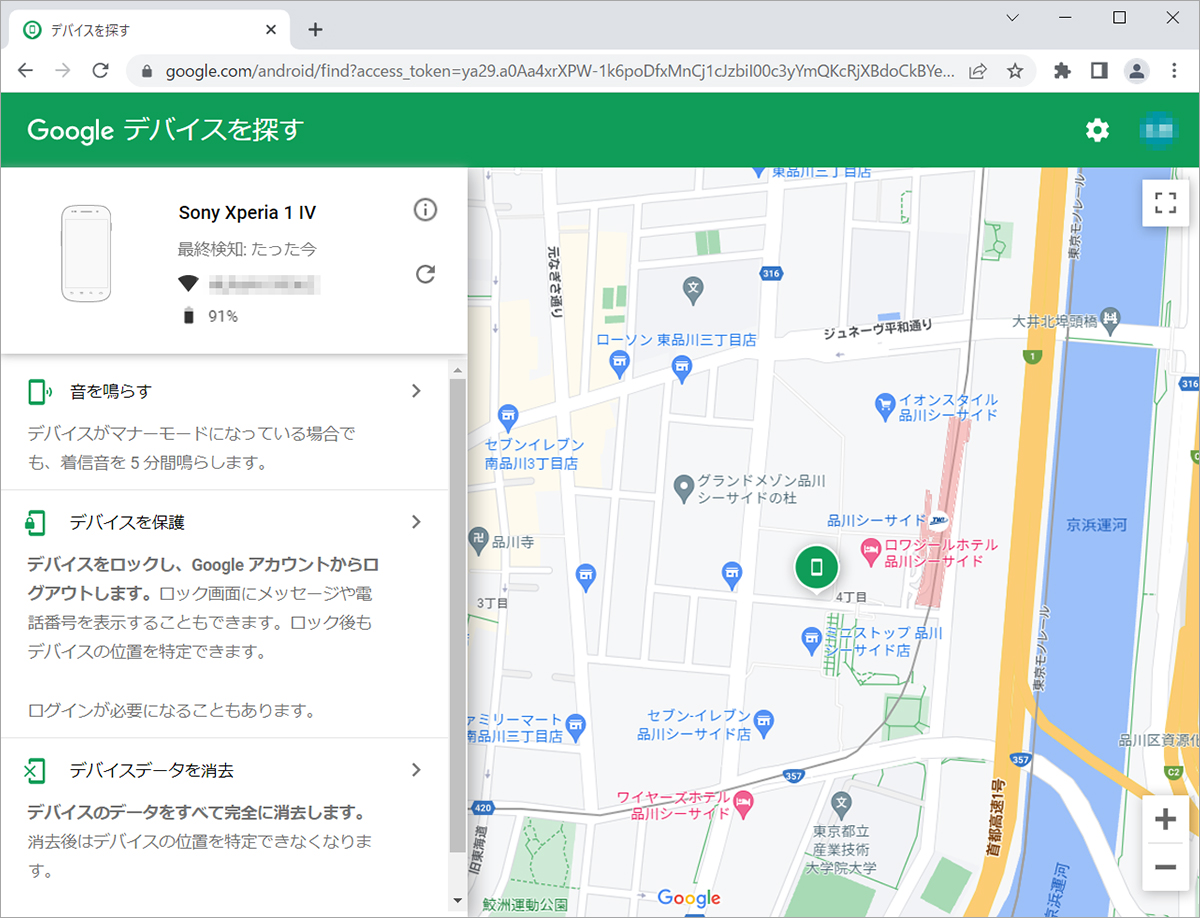This screenshot has width=1200, height=918.
Task: Toggle fullscreen map view
Action: 1165,204
